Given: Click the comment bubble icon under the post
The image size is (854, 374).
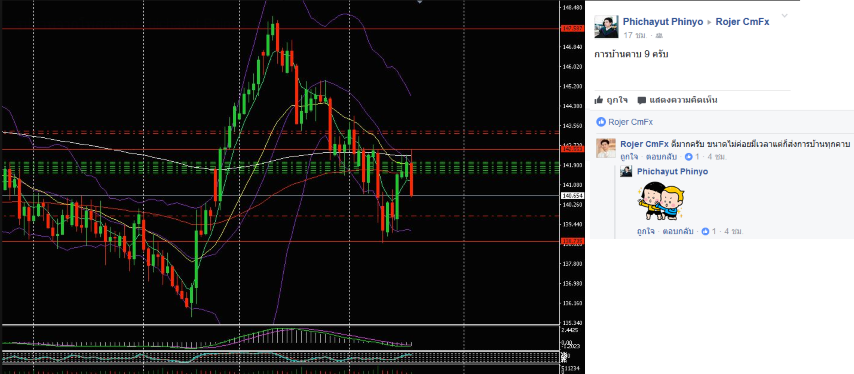Looking at the screenshot, I should (x=642, y=100).
